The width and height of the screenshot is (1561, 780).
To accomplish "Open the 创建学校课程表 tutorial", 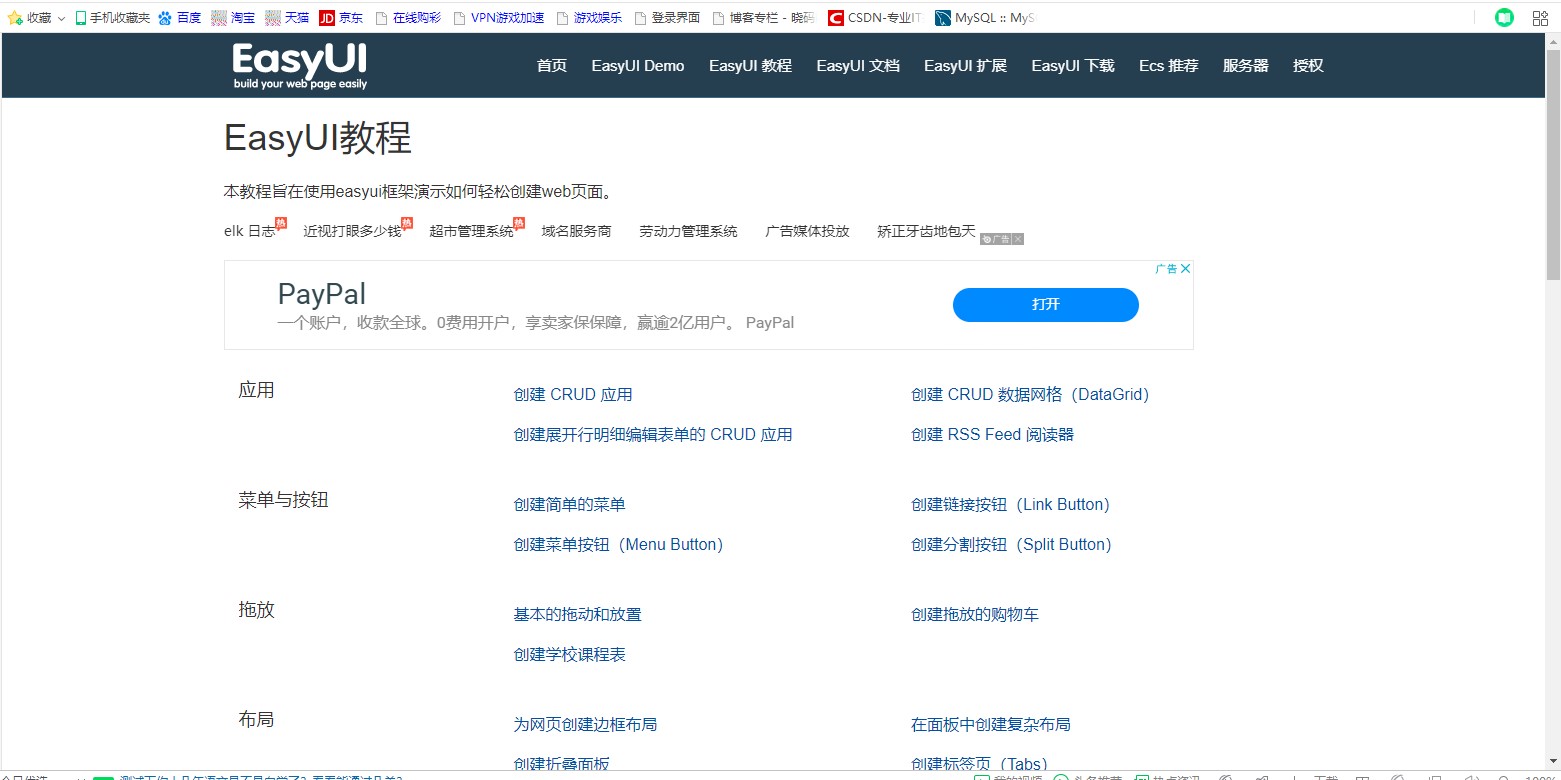I will coord(569,655).
